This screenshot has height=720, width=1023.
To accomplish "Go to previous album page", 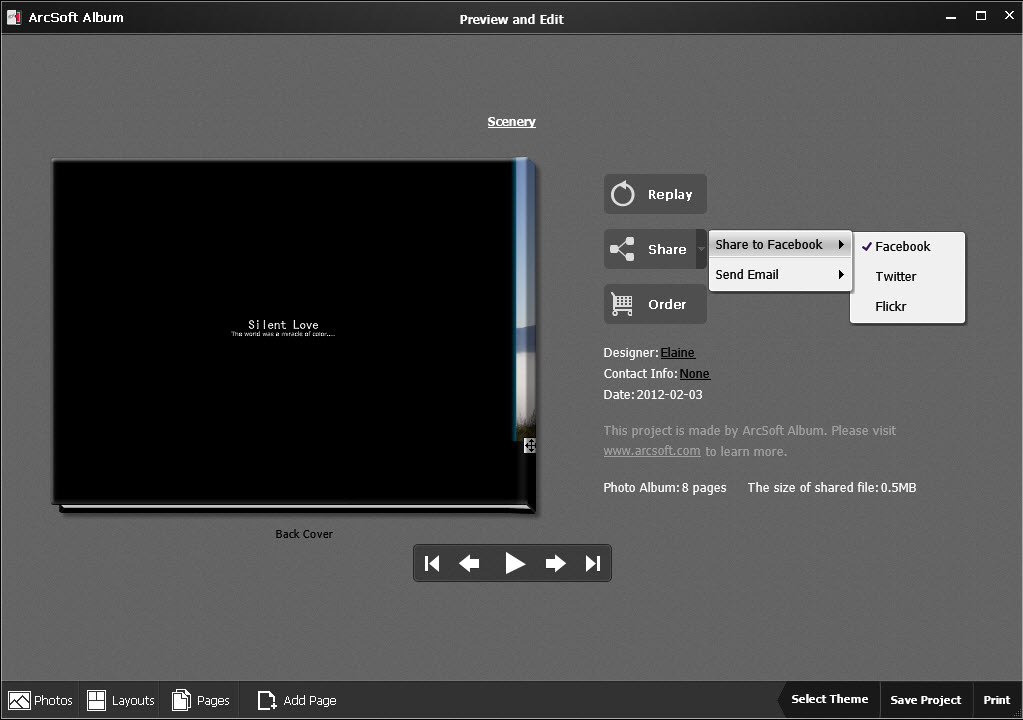I will click(x=469, y=563).
